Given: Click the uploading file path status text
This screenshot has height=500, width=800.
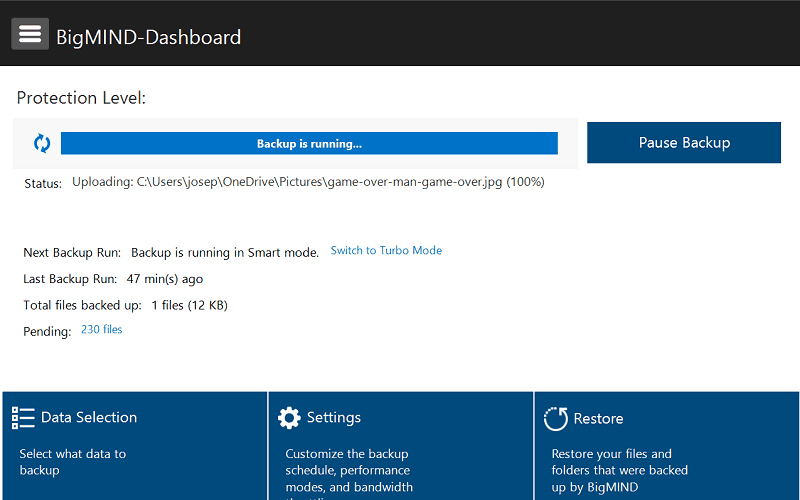Looking at the screenshot, I should [308, 182].
